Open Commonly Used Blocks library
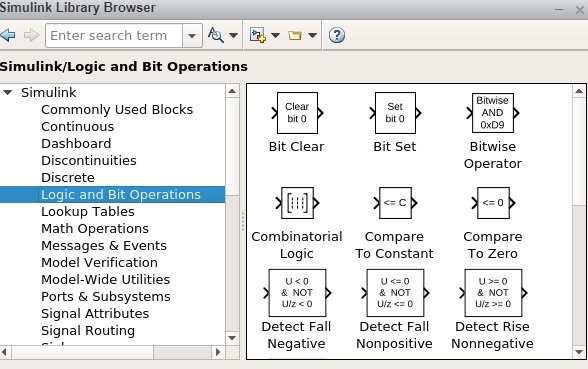 pos(117,110)
